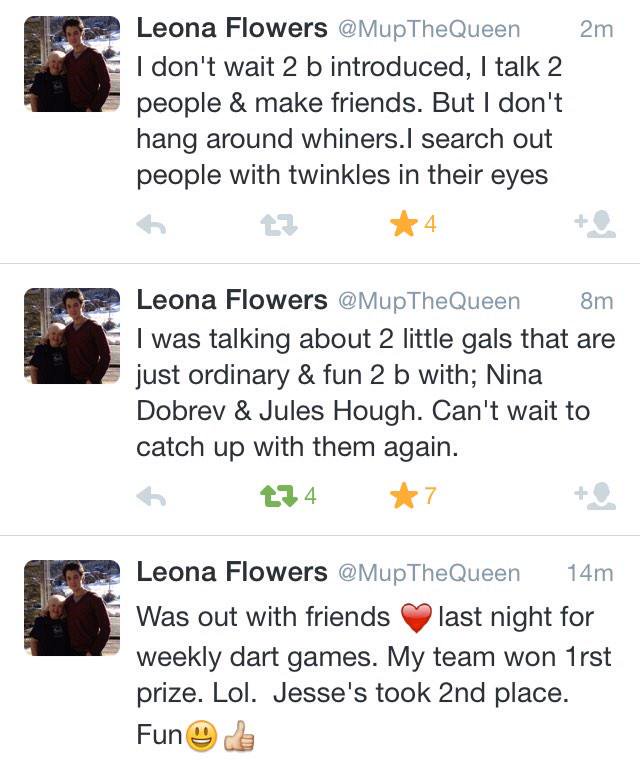The width and height of the screenshot is (640, 766).
Task: Open the tweet about weekly dart games
Action: [374, 675]
